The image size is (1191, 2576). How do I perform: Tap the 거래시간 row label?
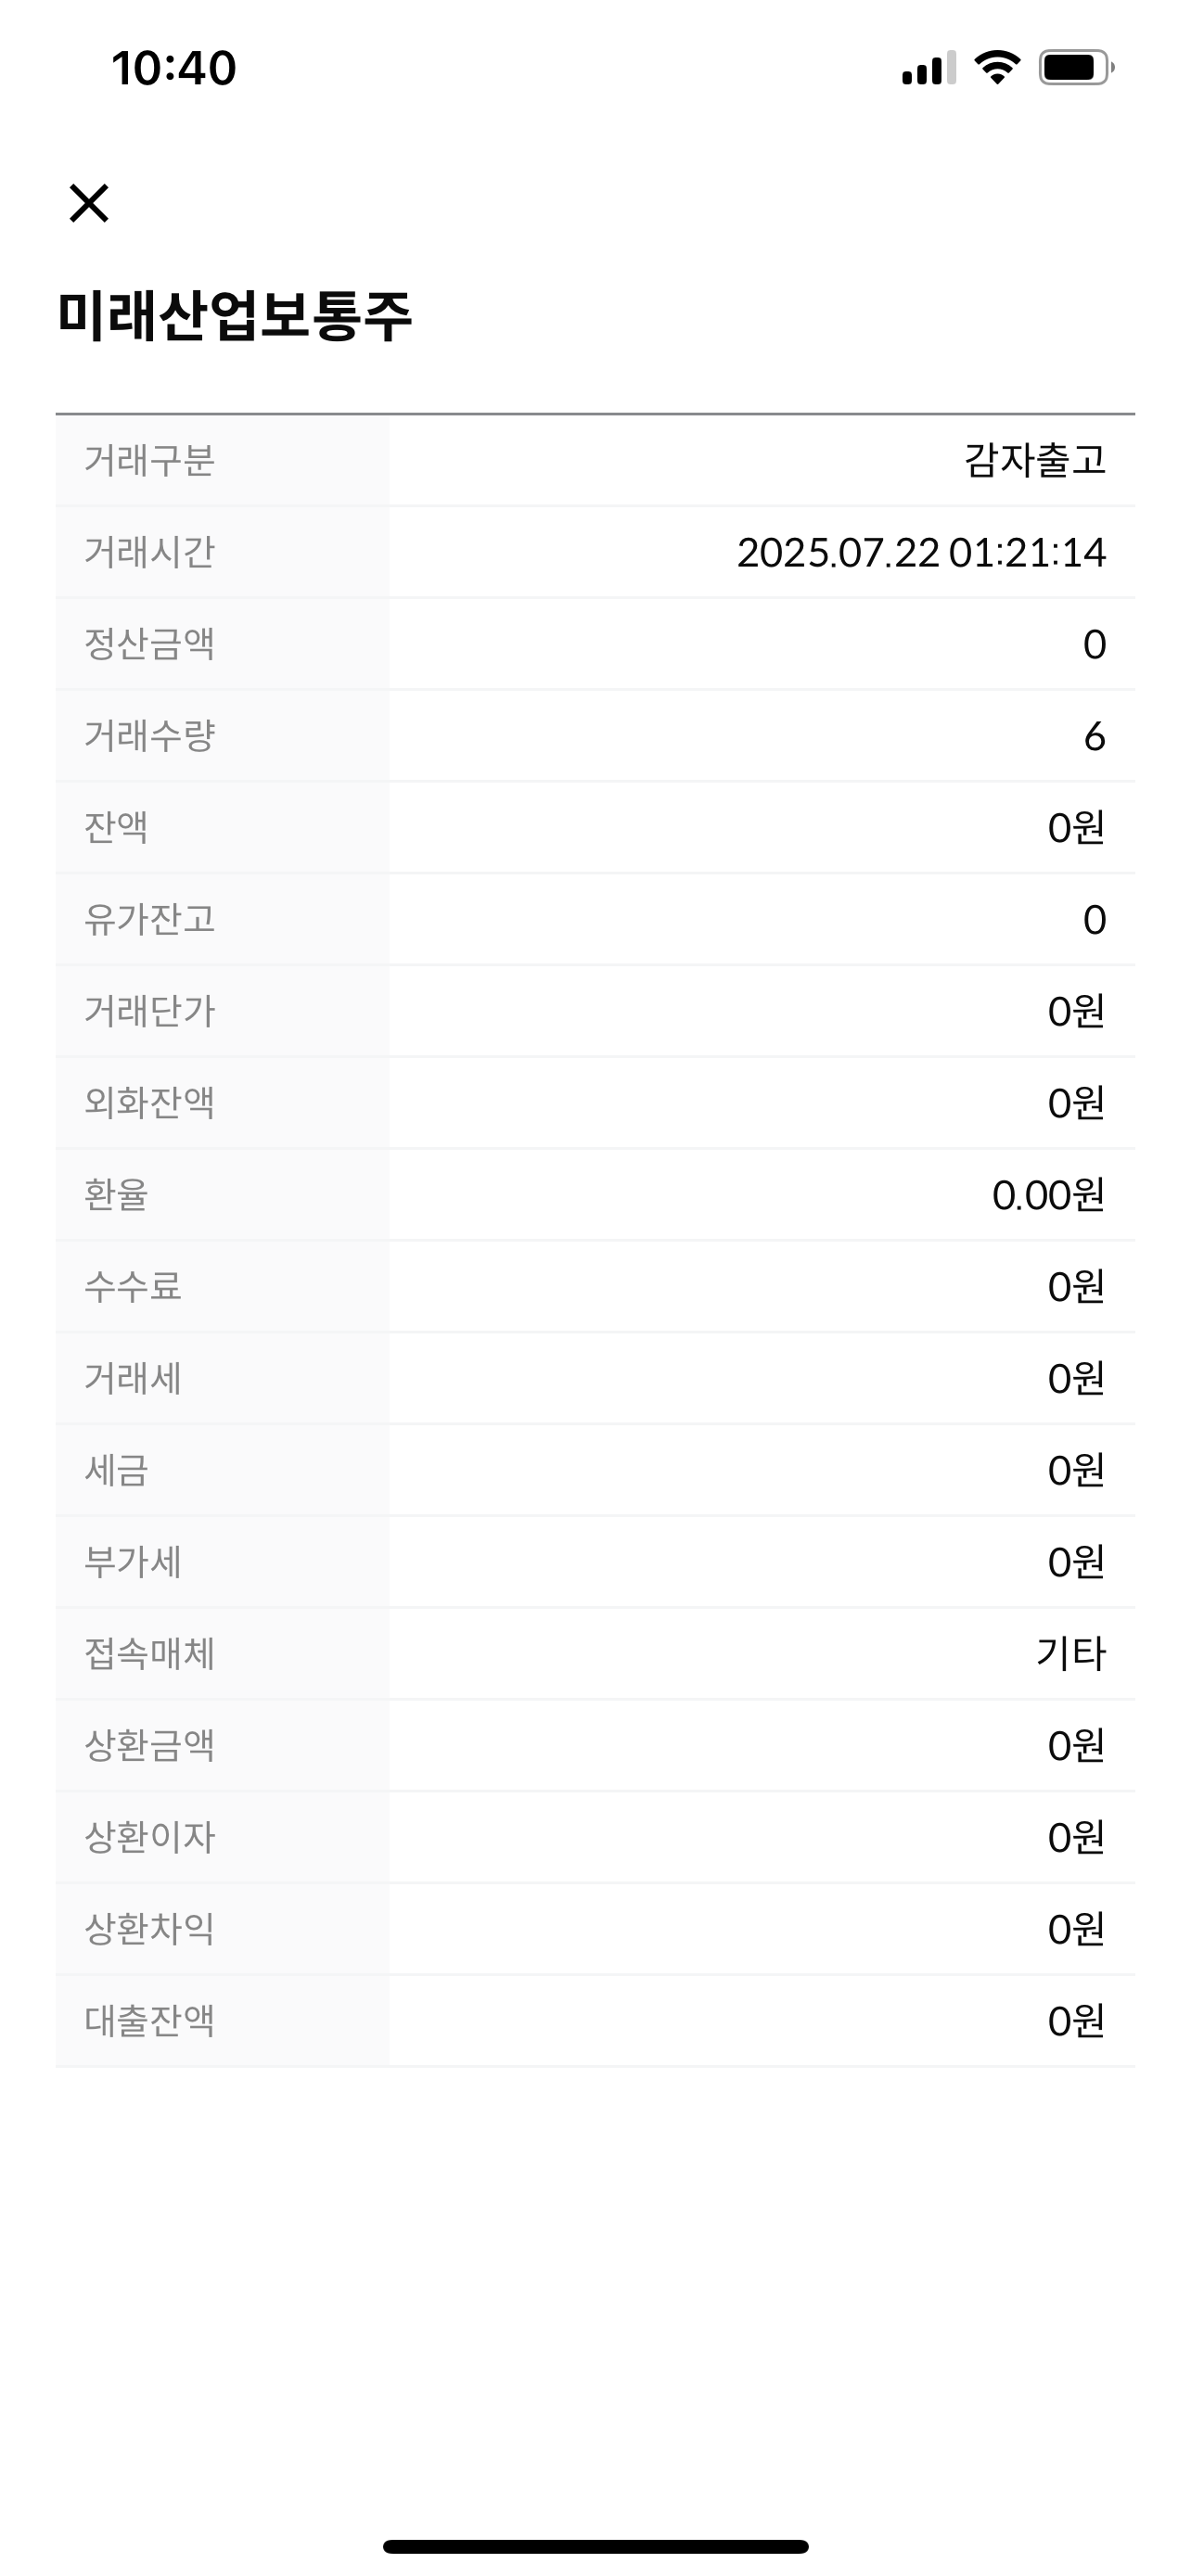[150, 552]
